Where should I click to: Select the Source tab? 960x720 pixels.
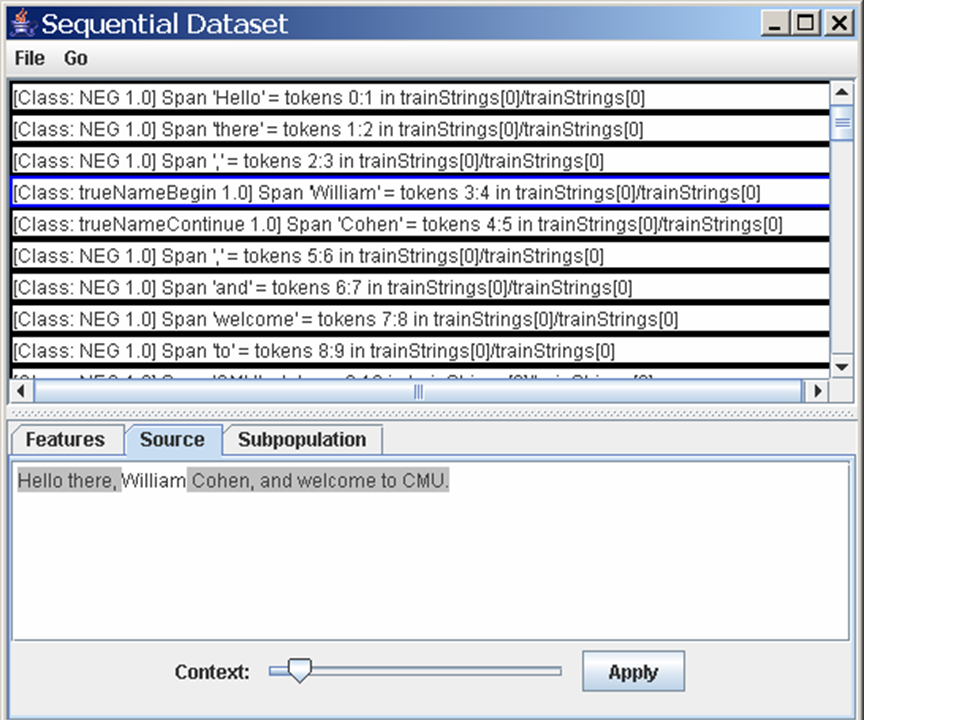click(x=172, y=440)
